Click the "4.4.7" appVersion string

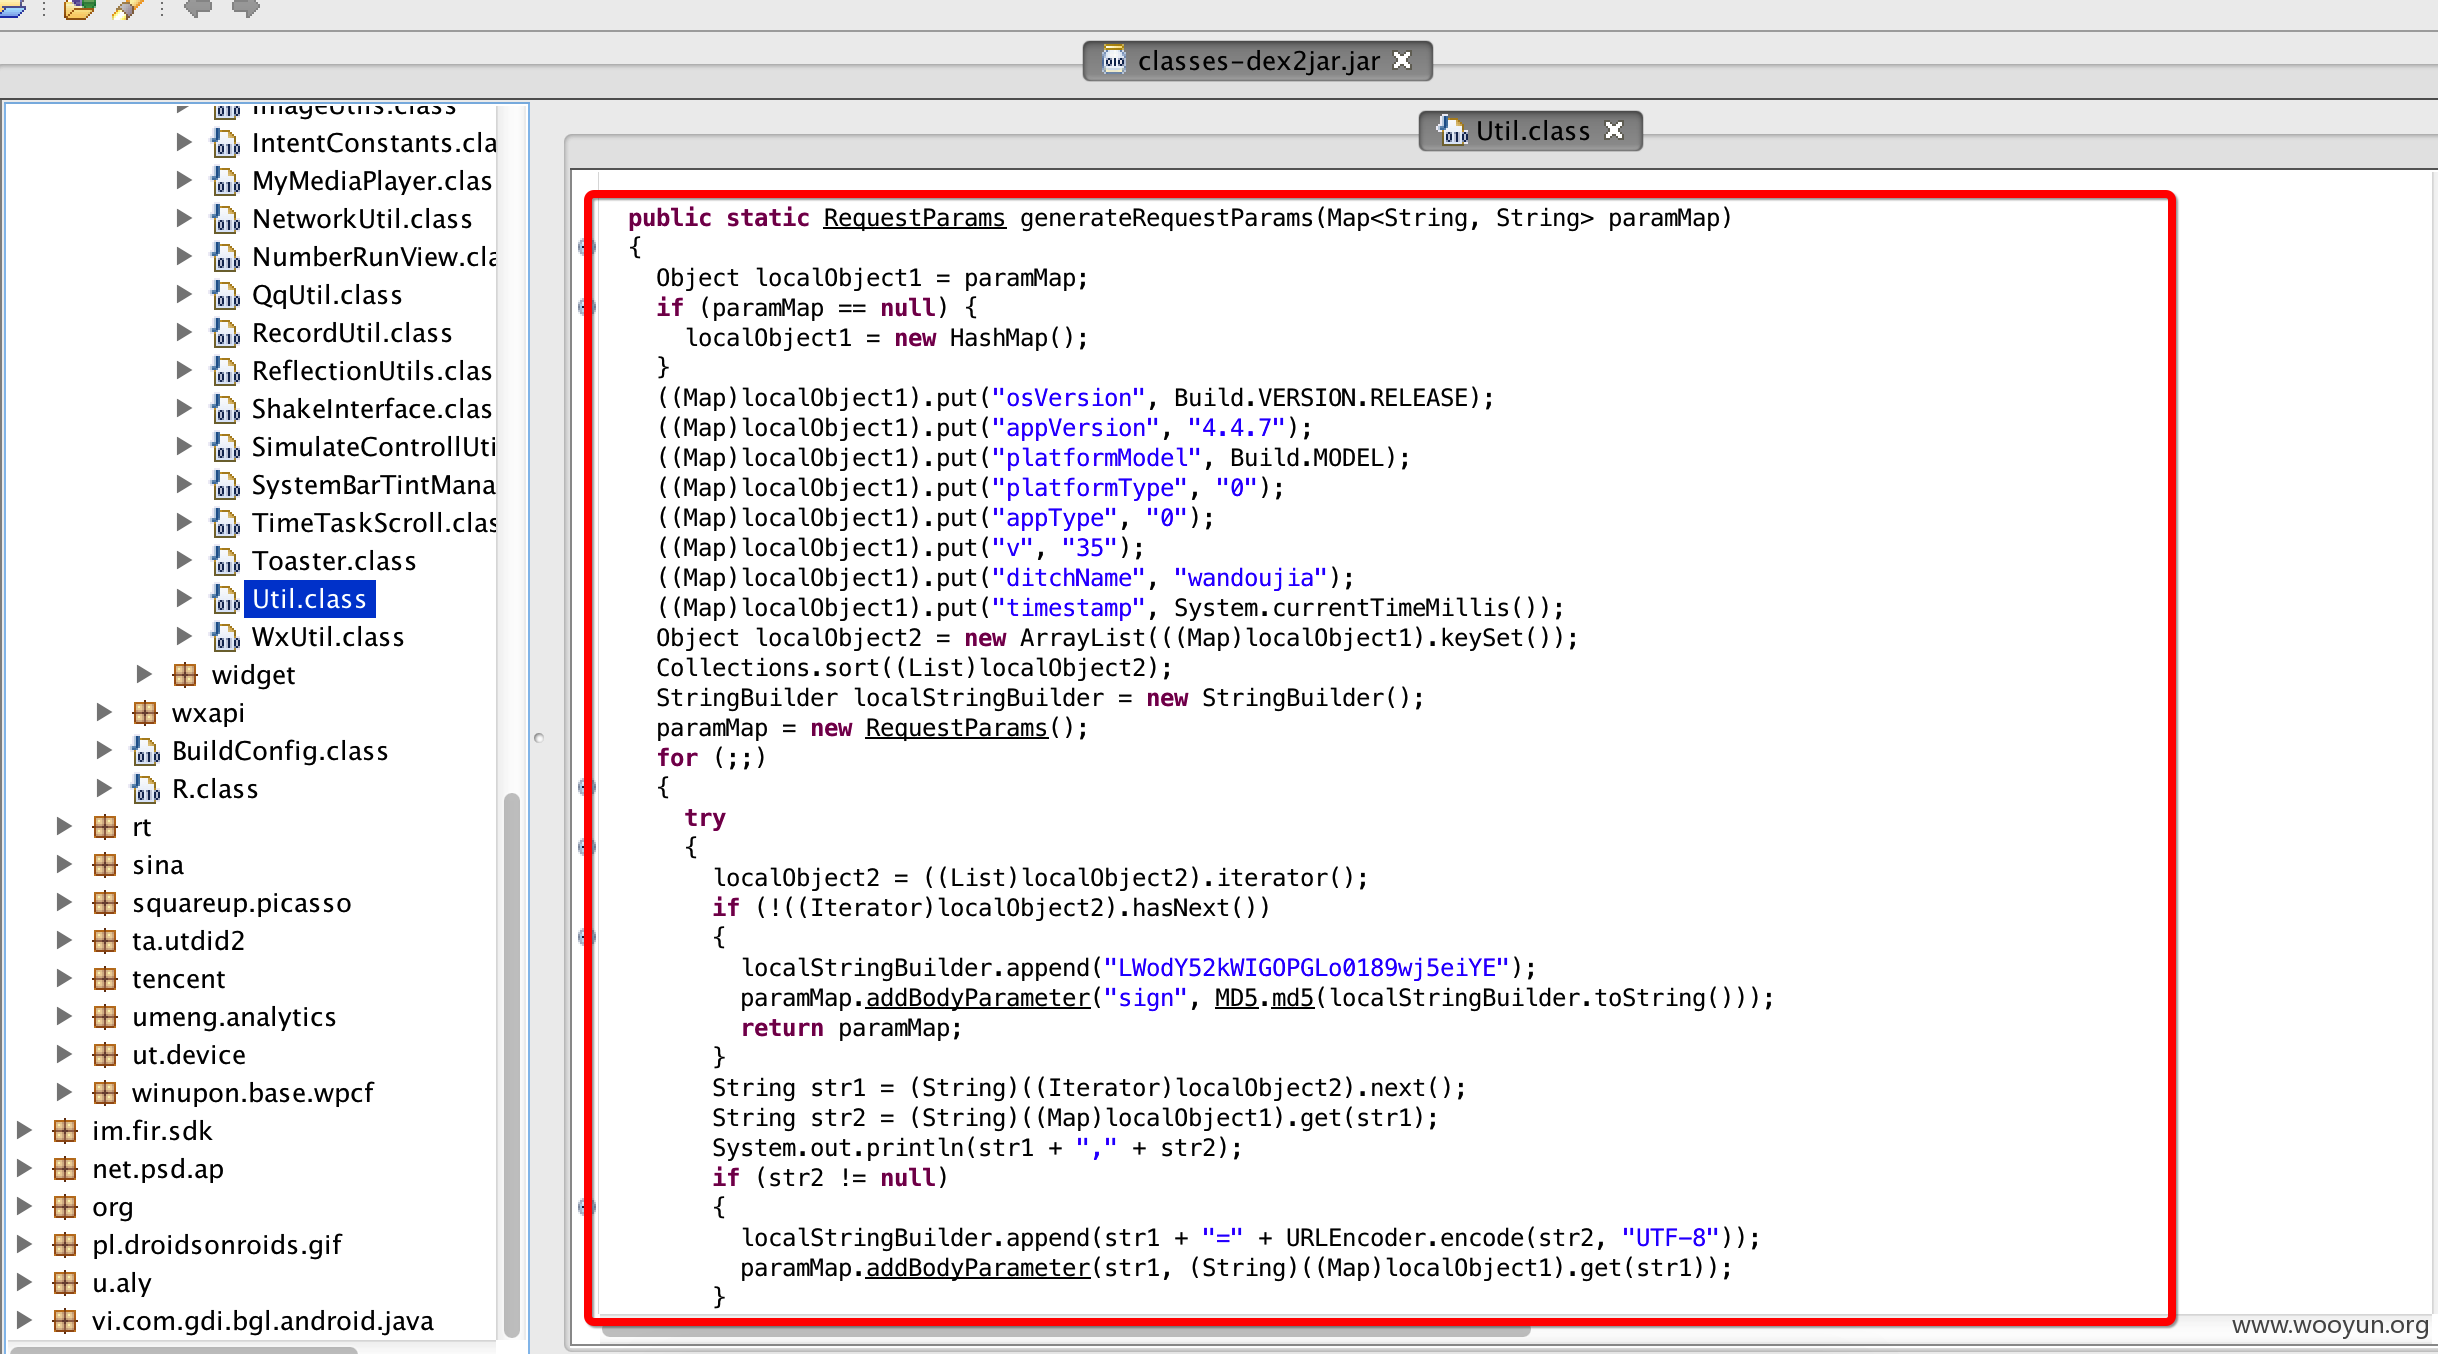click(x=1236, y=428)
